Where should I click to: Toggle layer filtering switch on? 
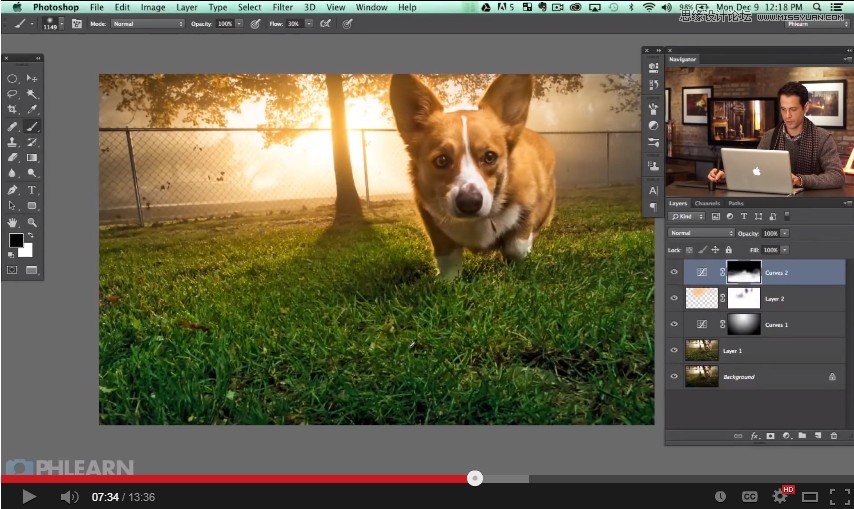coord(787,216)
